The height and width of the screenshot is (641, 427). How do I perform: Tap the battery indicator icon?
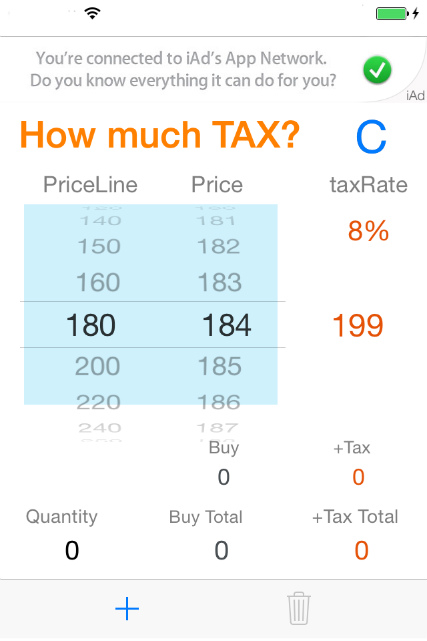point(397,13)
